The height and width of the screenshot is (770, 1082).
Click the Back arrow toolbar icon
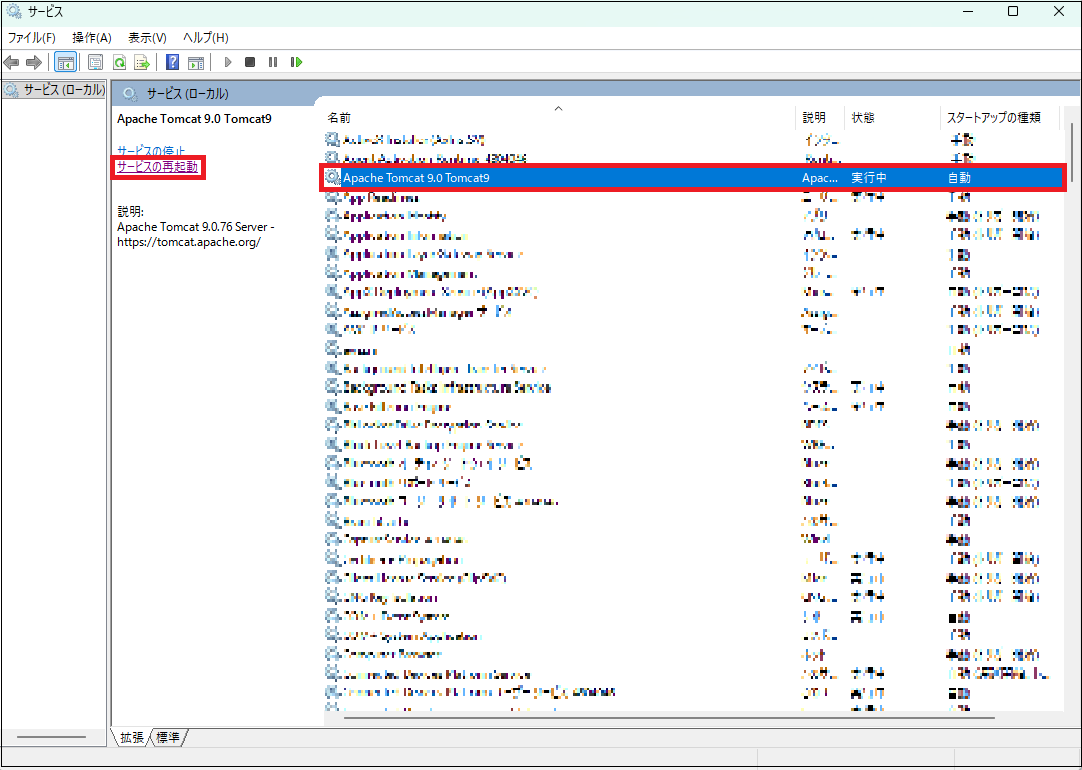click(x=12, y=62)
